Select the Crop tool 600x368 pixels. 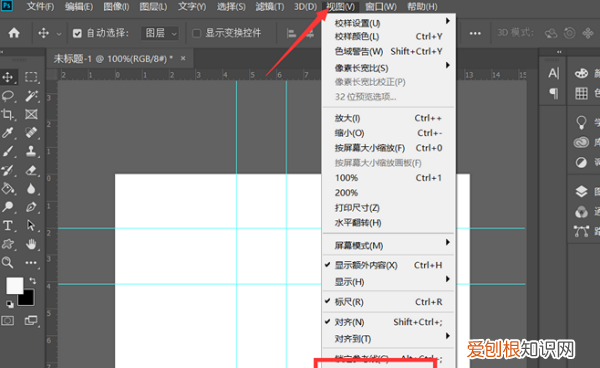pos(8,114)
